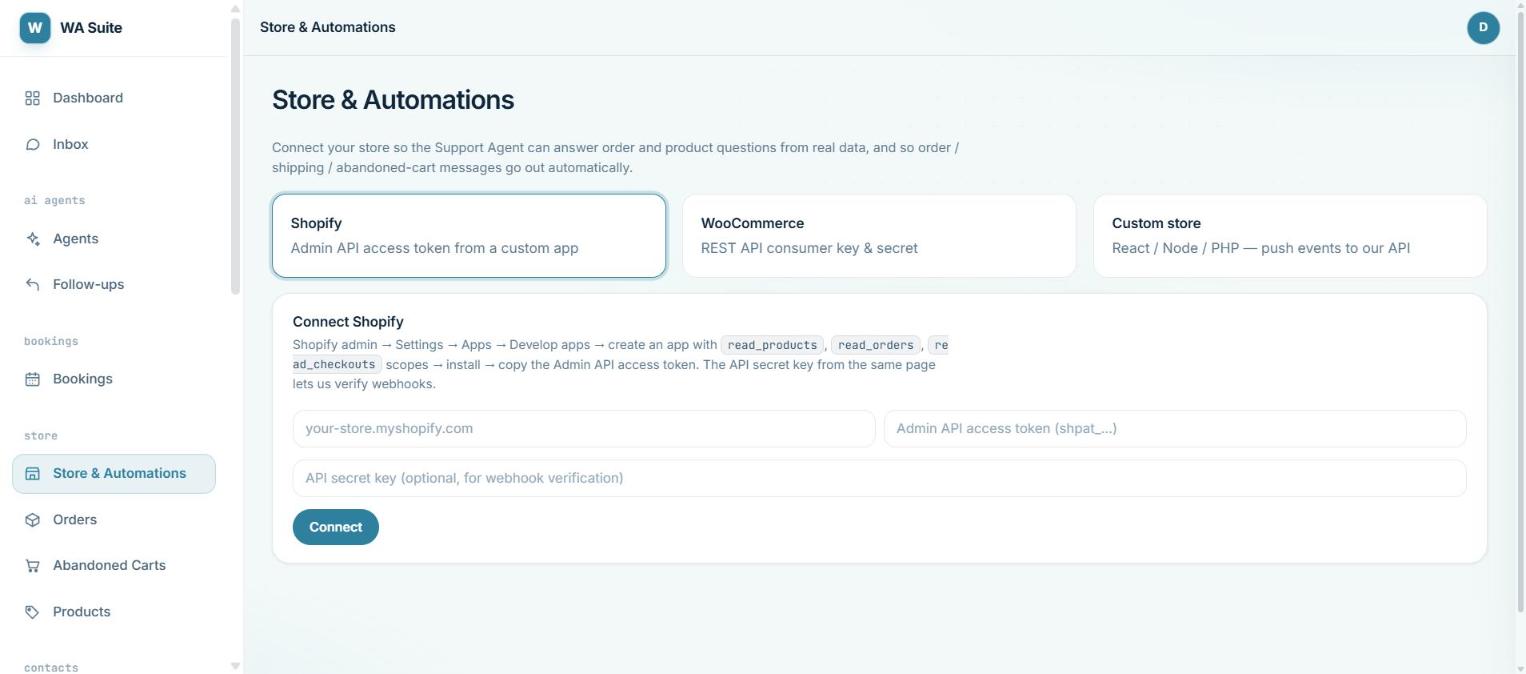Go to Dashboard in the sidebar
The image size is (1526, 674).
(114, 98)
